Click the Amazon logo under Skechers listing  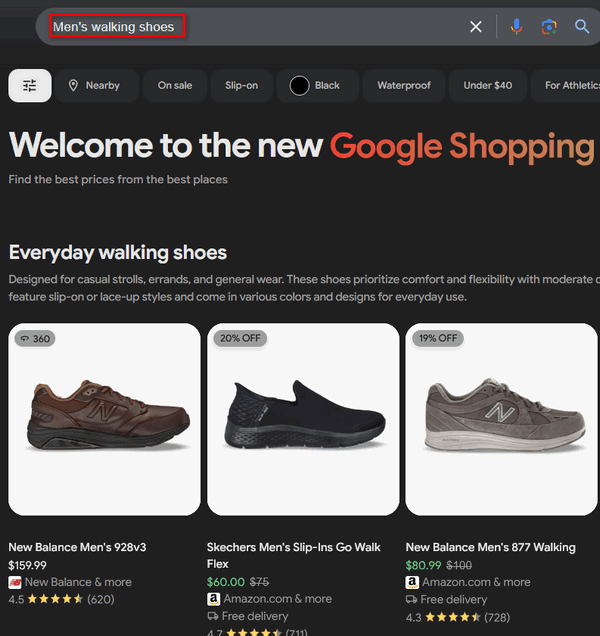[x=214, y=599]
